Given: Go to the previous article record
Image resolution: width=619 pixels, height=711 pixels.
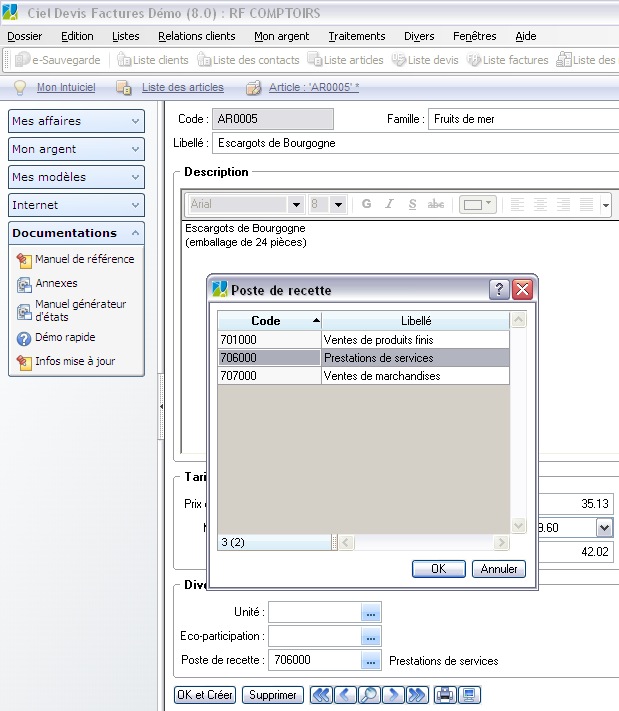Looking at the screenshot, I should 345,695.
